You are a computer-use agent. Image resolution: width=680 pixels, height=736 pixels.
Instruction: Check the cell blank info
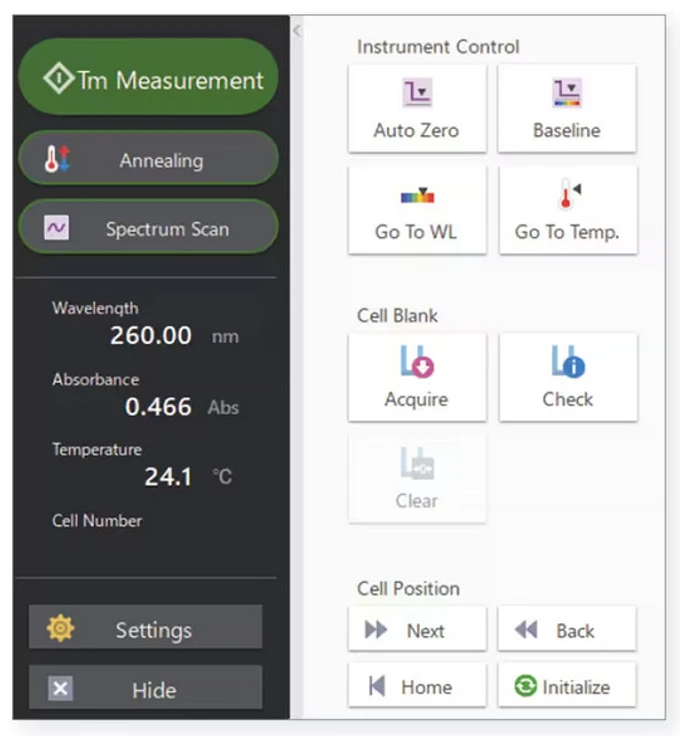(x=567, y=376)
